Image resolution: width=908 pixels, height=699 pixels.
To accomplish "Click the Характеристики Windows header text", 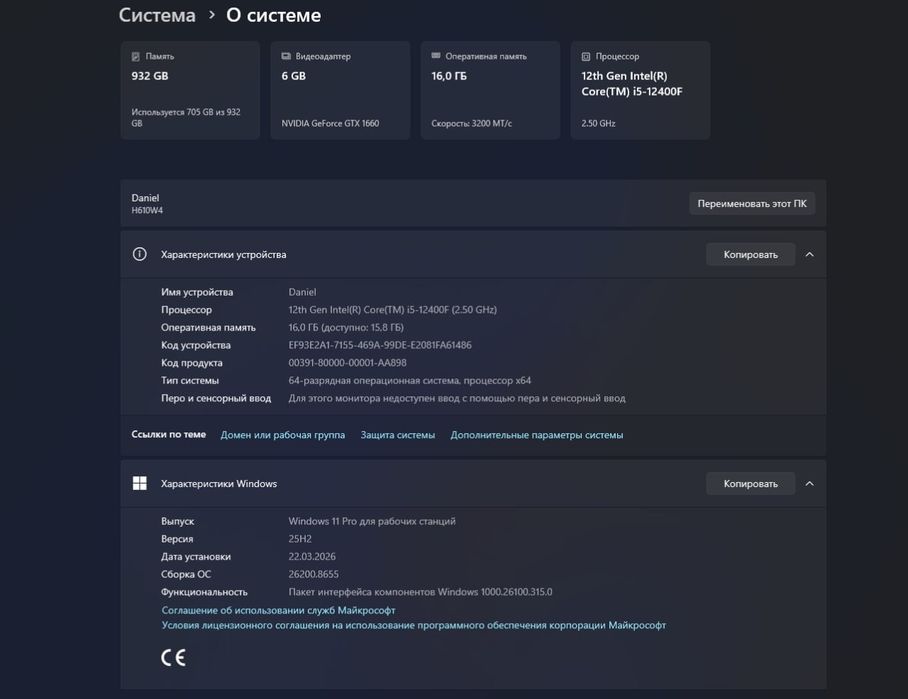I will click(x=219, y=484).
